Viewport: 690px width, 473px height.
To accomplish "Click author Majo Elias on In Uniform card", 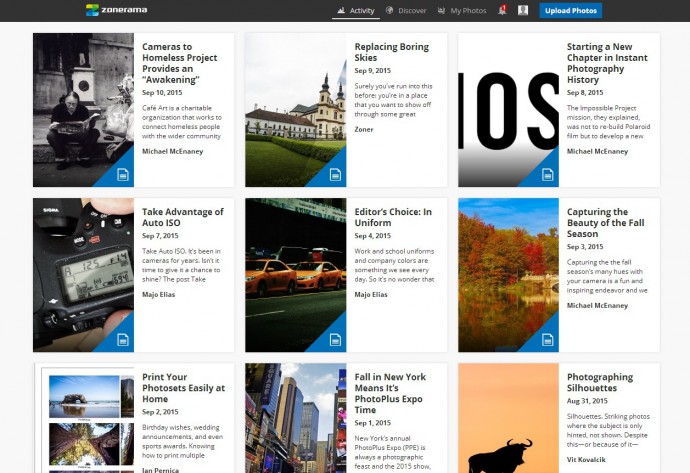I will [x=371, y=294].
